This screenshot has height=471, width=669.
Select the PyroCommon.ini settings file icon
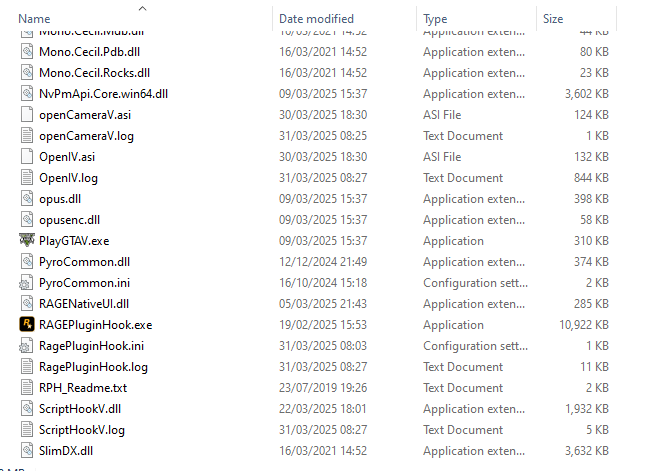[x=27, y=282]
